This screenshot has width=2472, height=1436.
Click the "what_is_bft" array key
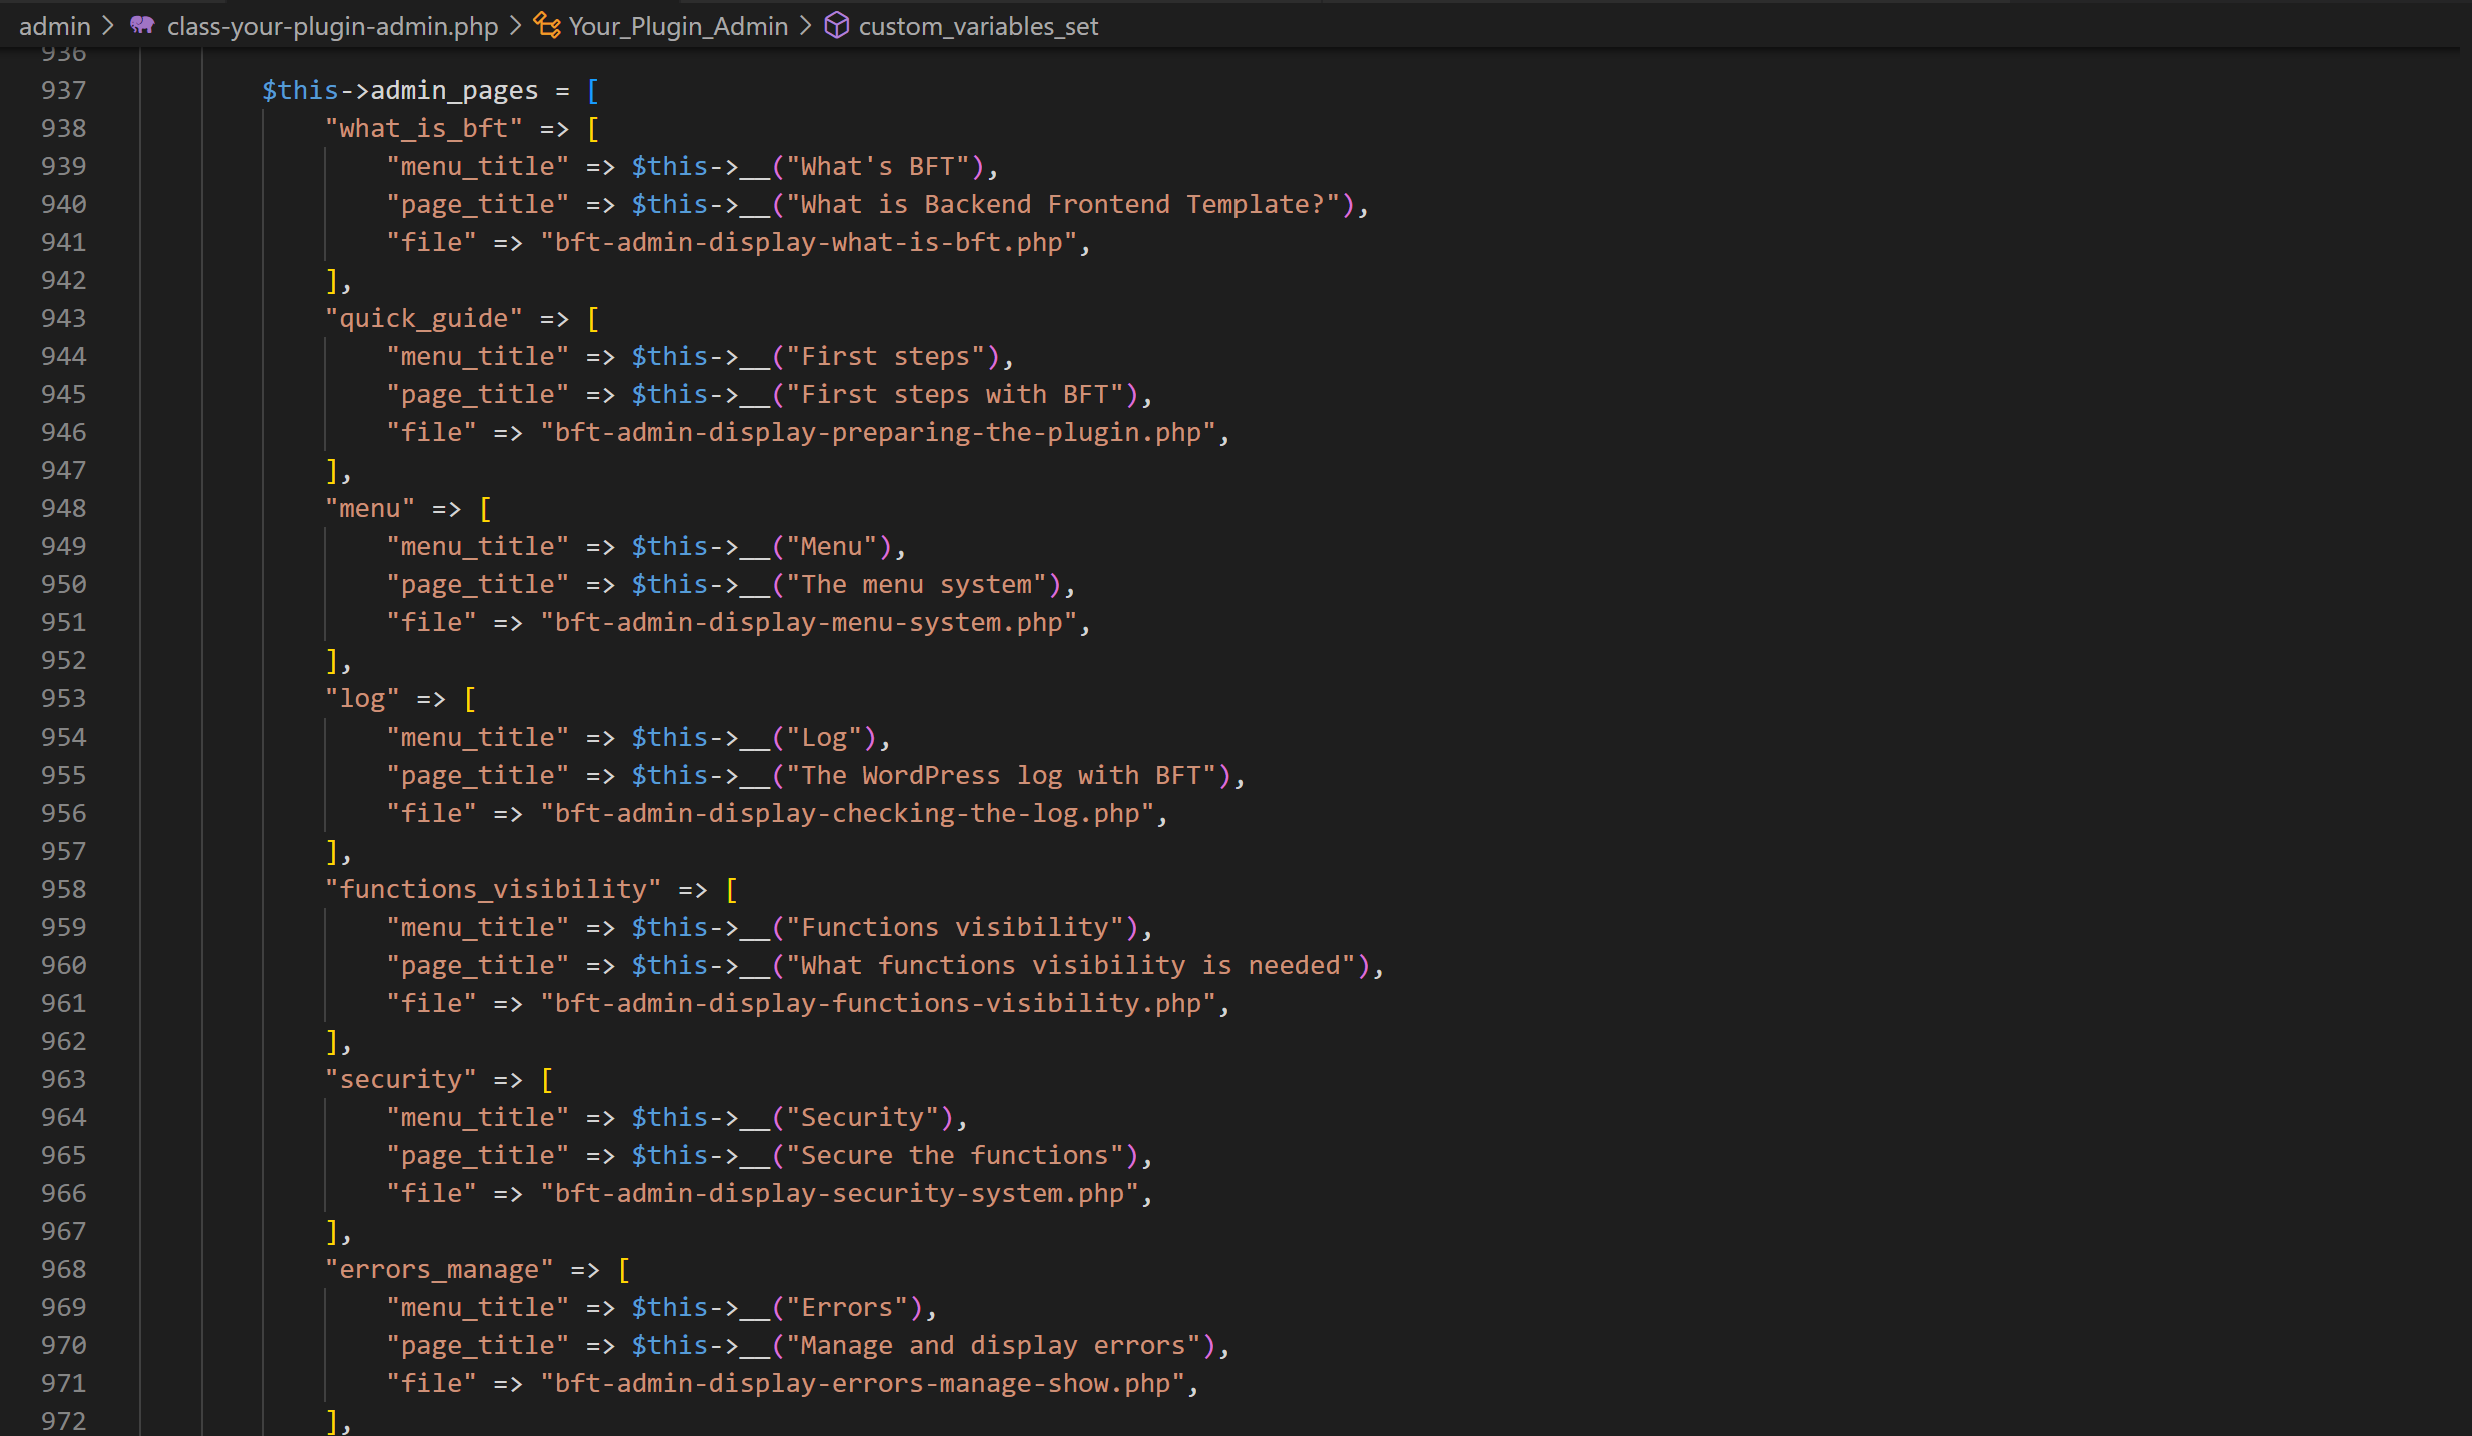(424, 128)
